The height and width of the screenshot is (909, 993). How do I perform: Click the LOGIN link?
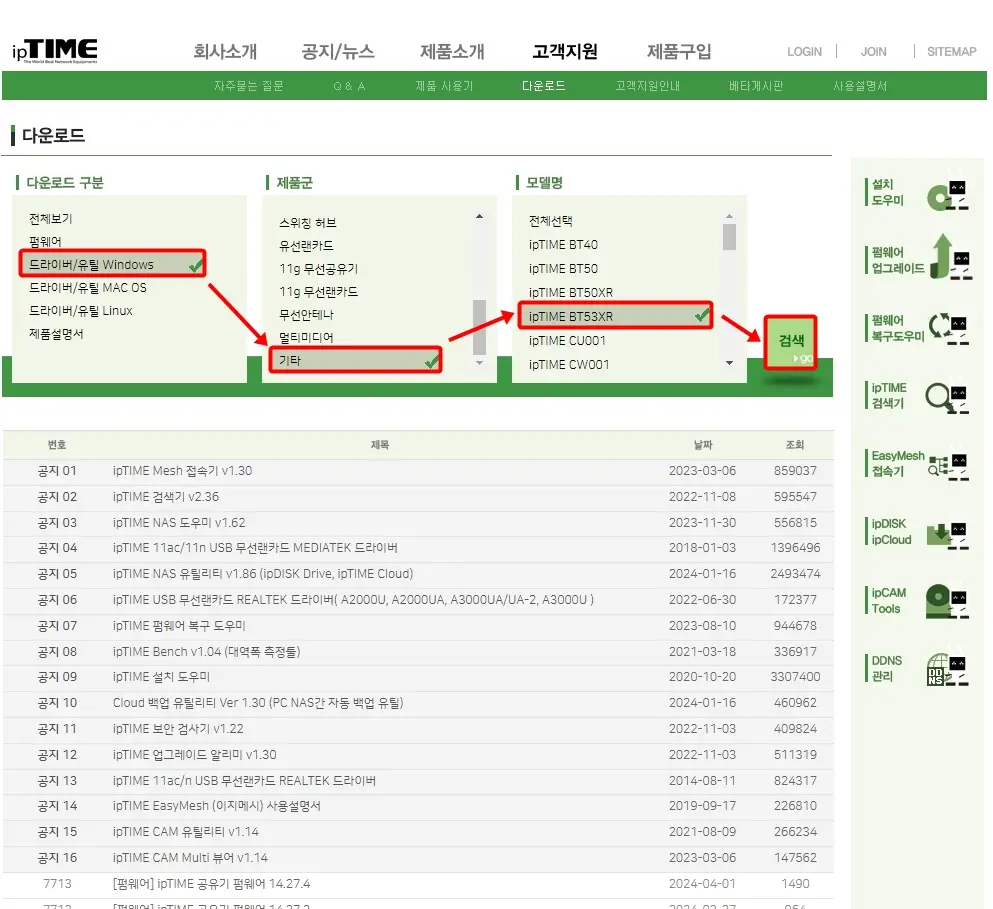[804, 51]
